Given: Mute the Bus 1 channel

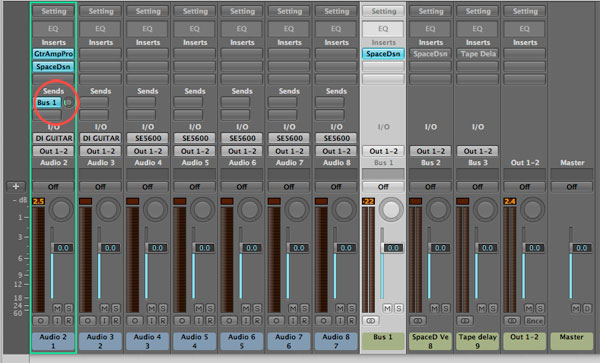Looking at the screenshot, I should (x=387, y=308).
